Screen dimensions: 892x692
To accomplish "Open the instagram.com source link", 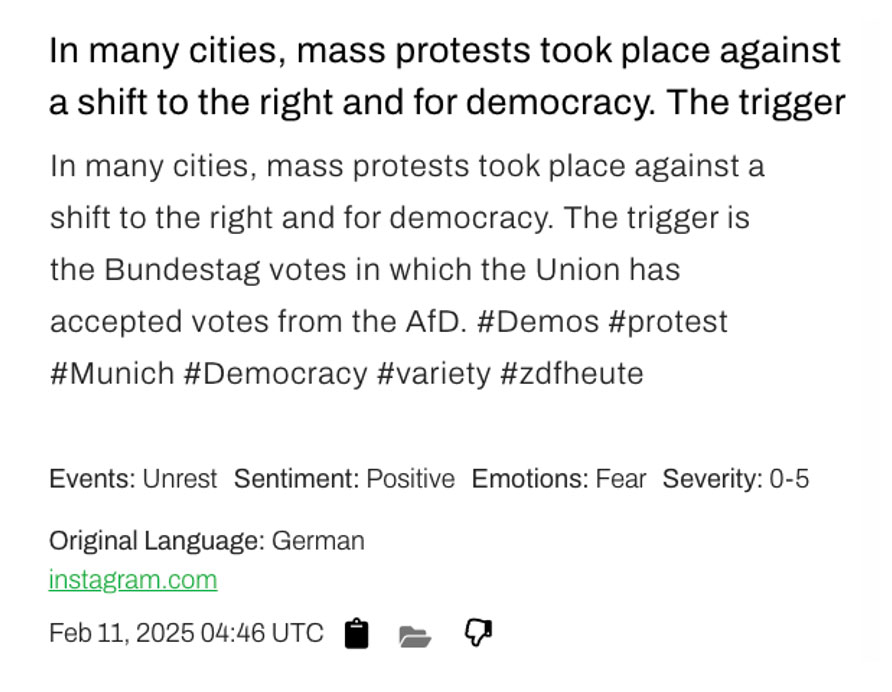I will (x=133, y=580).
